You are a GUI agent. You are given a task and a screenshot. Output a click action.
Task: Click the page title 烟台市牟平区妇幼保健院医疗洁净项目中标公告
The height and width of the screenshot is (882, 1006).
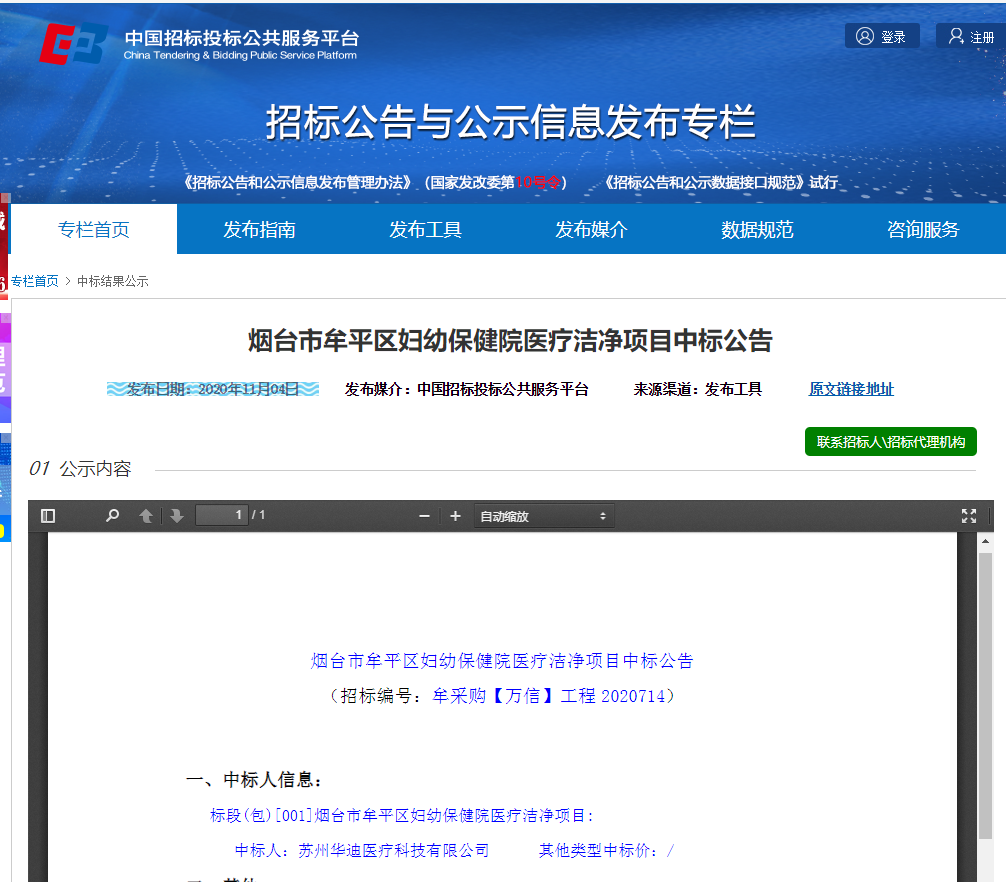(510, 341)
